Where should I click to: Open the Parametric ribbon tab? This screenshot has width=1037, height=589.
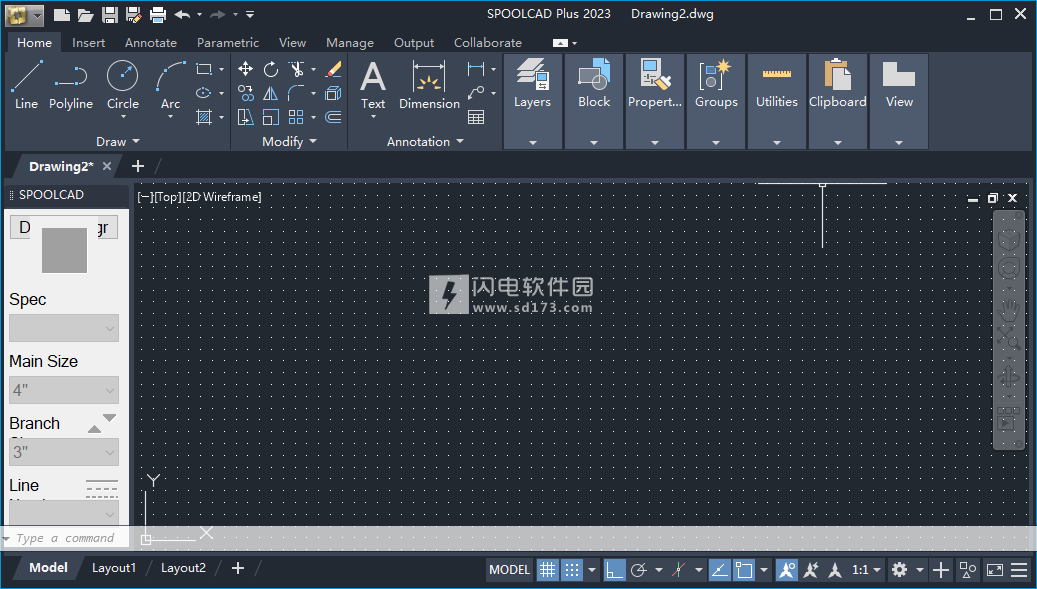point(228,42)
